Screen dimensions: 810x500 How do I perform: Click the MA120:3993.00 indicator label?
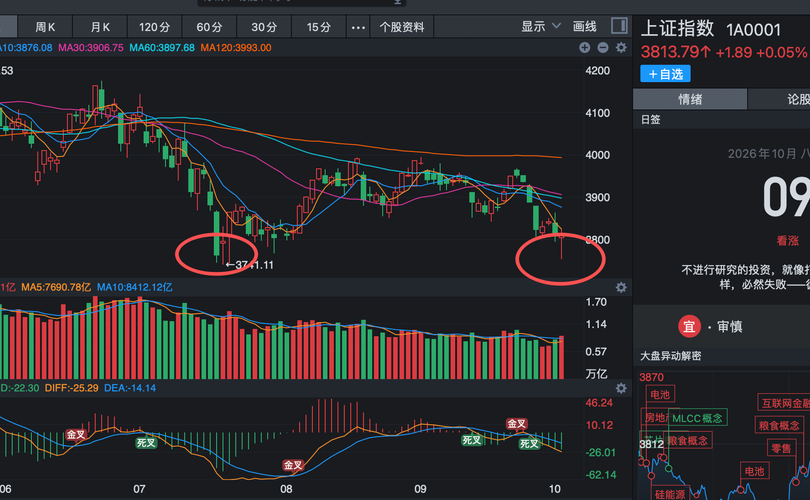tap(236, 48)
